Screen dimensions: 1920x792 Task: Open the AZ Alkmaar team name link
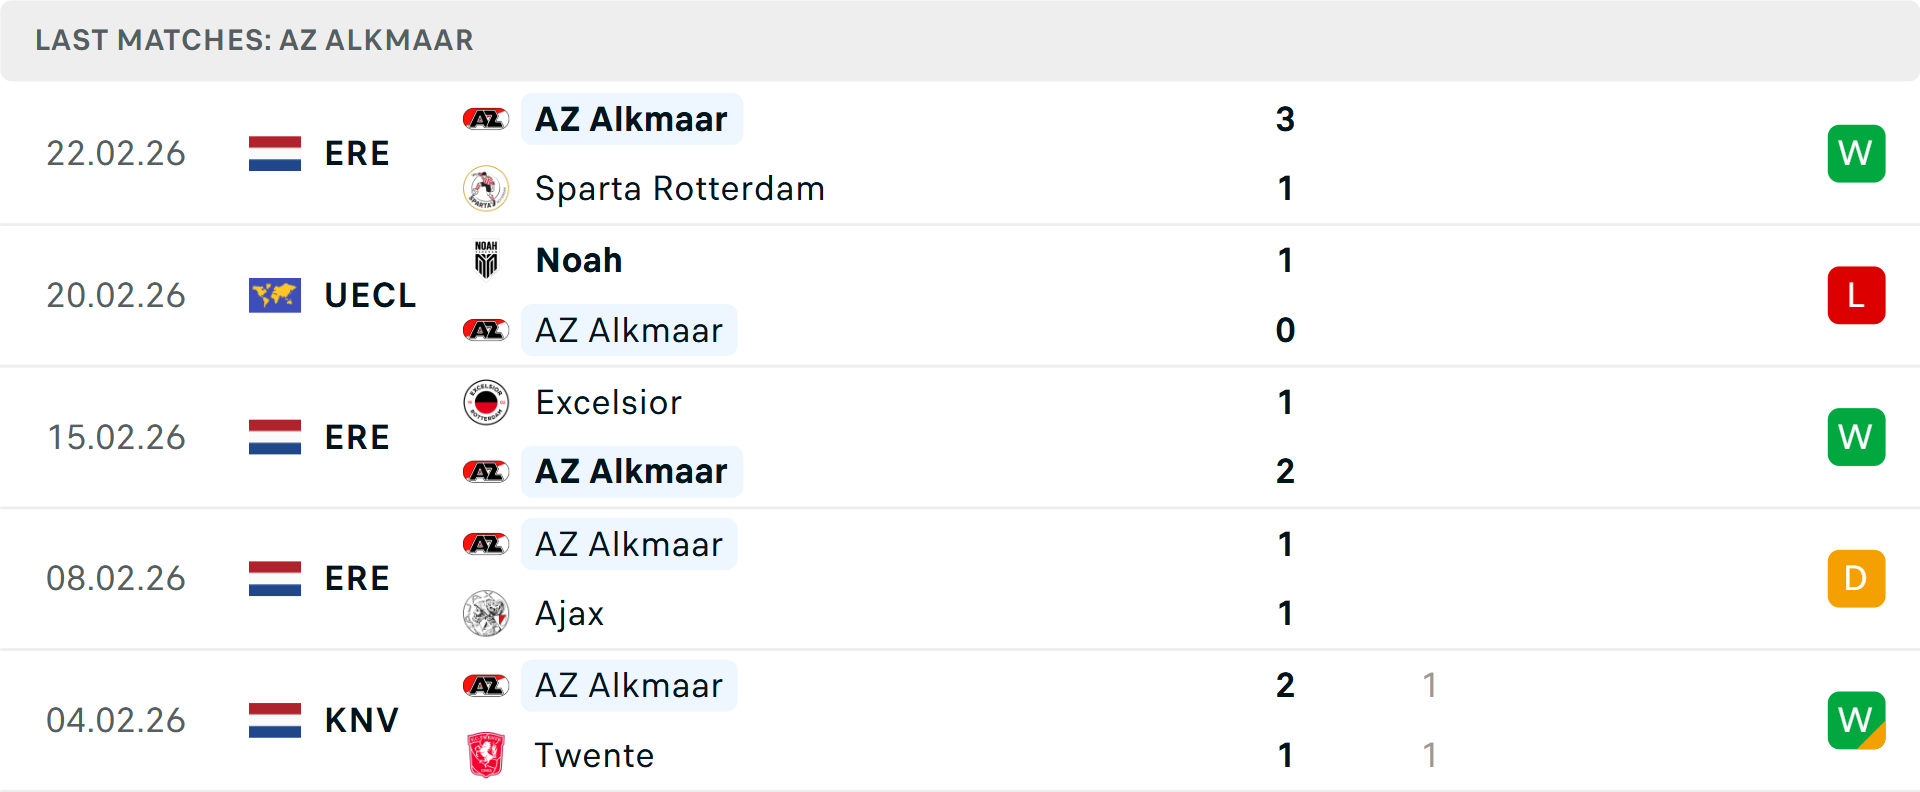coord(631,118)
